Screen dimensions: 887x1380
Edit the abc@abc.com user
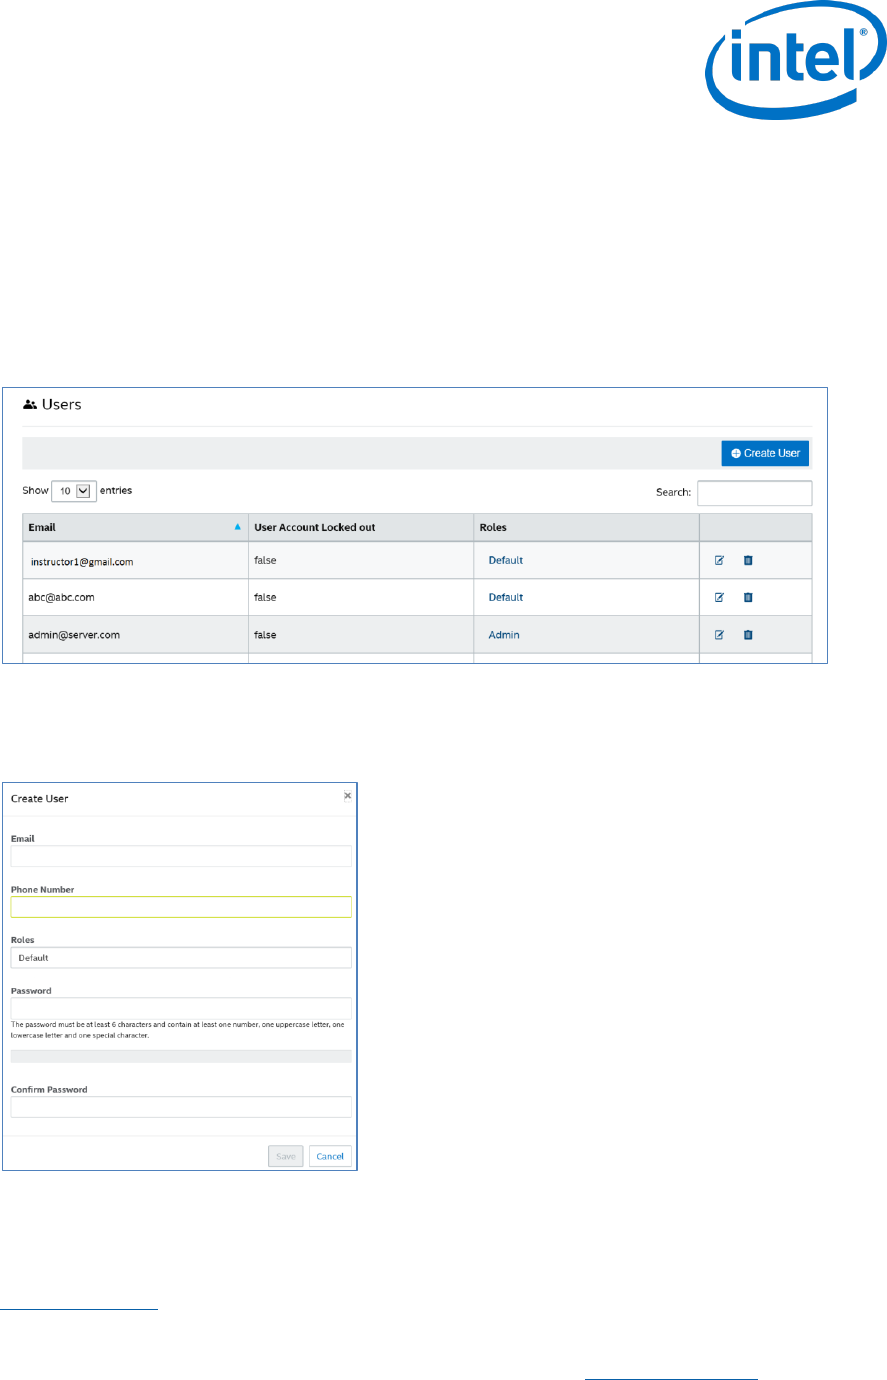(719, 597)
